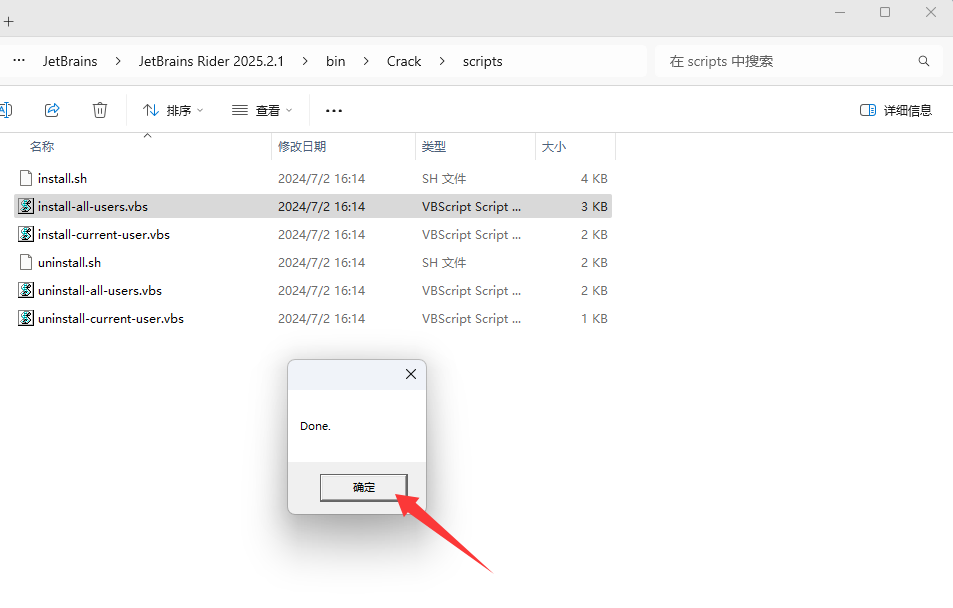Toggle the details pane (详细信息)

click(896, 110)
